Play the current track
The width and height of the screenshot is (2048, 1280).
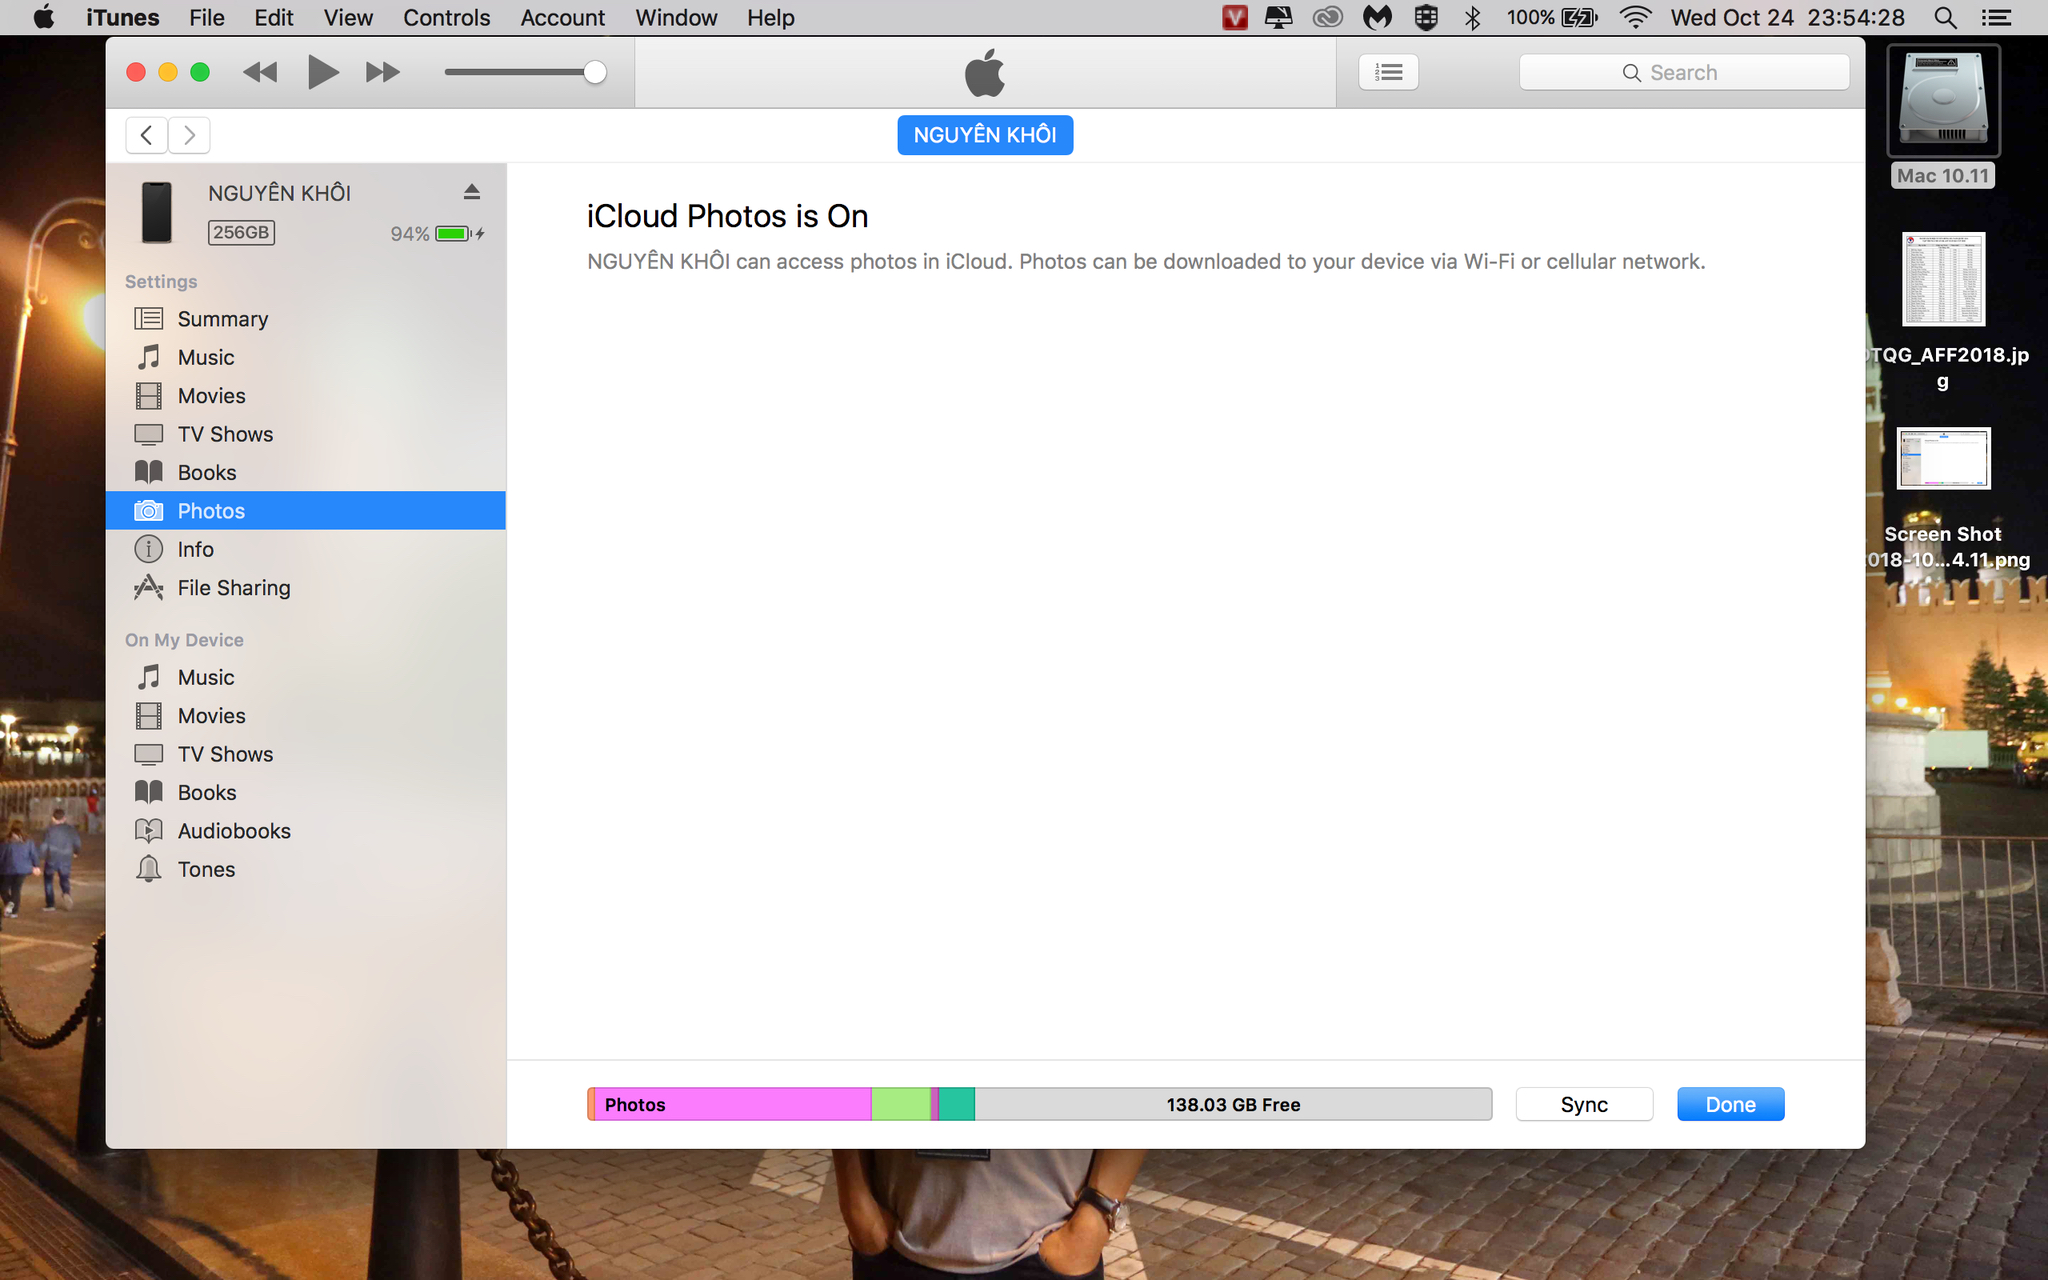pos(322,72)
